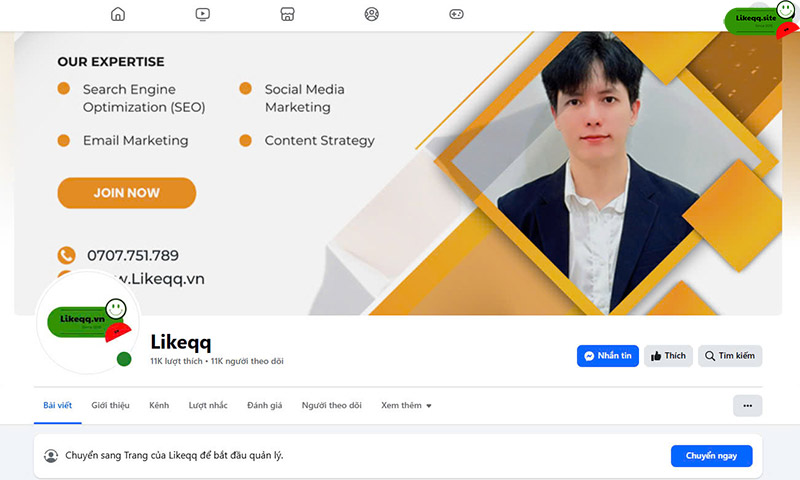Image resolution: width=800 pixels, height=480 pixels.
Task: Open the Gaming controller icon
Action: 456,14
